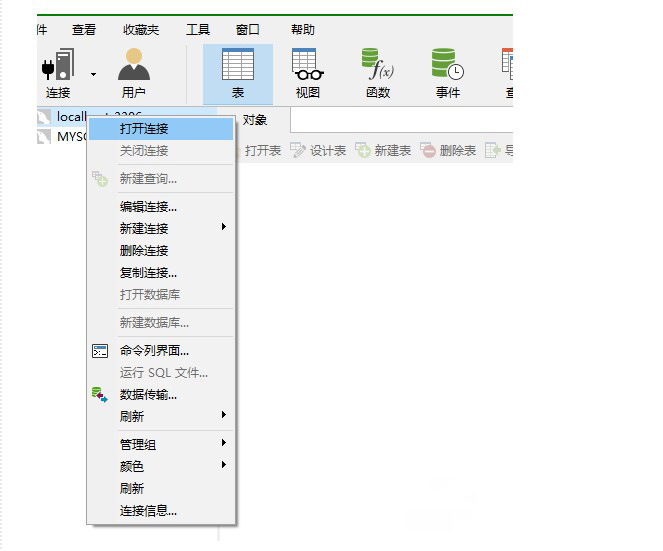Screen dimensions: 663x551
Task: Switch to the 对象 tab
Action: tap(255, 120)
